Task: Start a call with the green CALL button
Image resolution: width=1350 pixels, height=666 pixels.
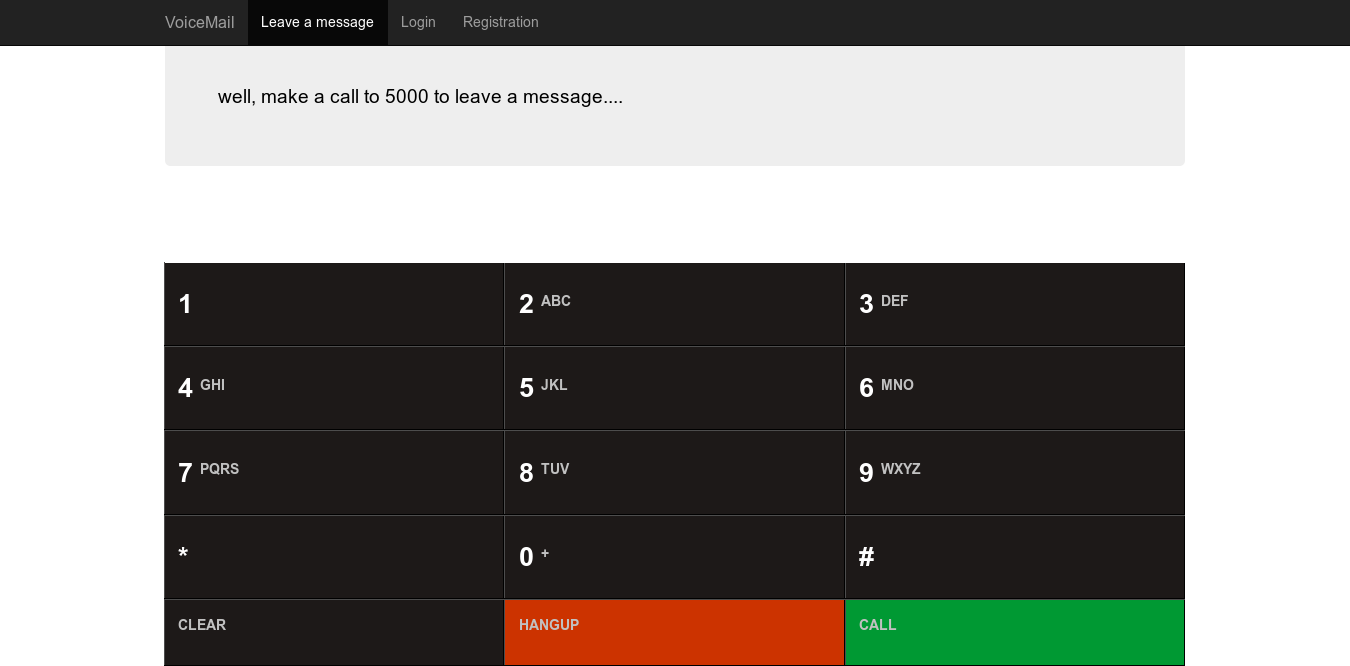Action: tap(1014, 632)
